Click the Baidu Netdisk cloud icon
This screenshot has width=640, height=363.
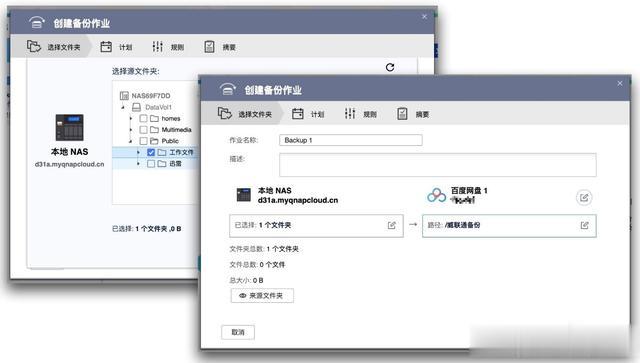coord(436,196)
